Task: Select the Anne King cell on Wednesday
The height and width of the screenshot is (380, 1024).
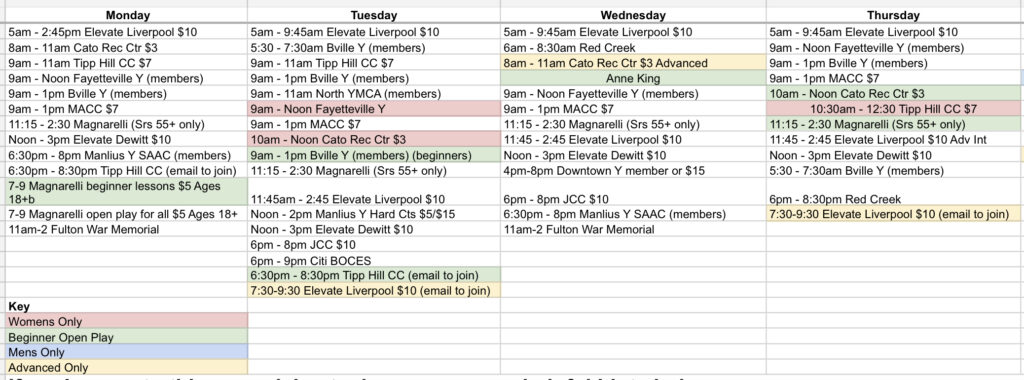Action: point(633,78)
